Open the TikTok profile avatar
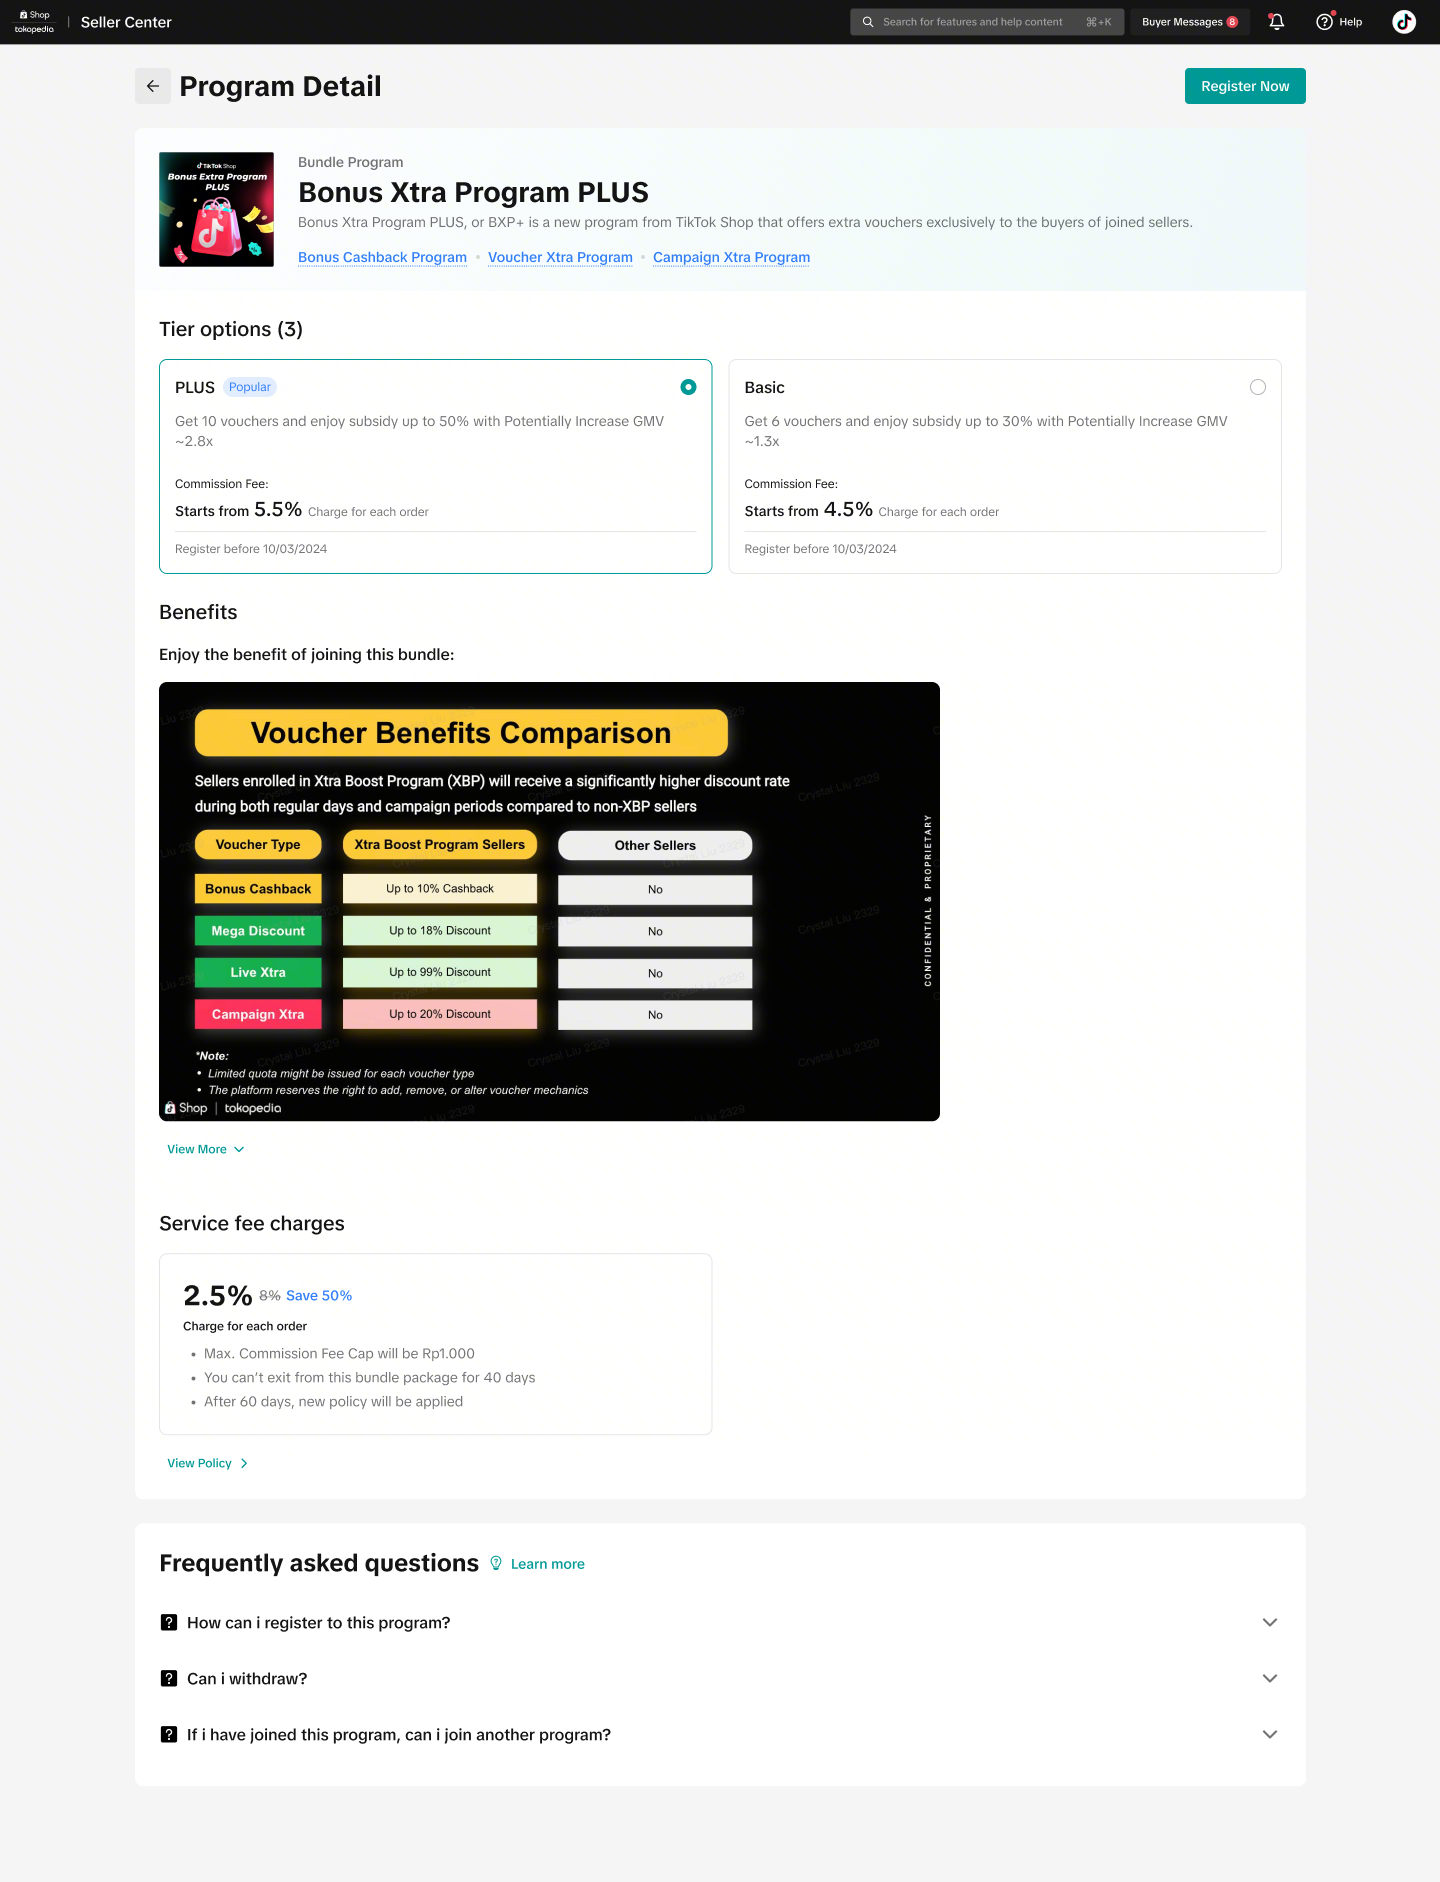The height and width of the screenshot is (1882, 1440). click(x=1404, y=22)
